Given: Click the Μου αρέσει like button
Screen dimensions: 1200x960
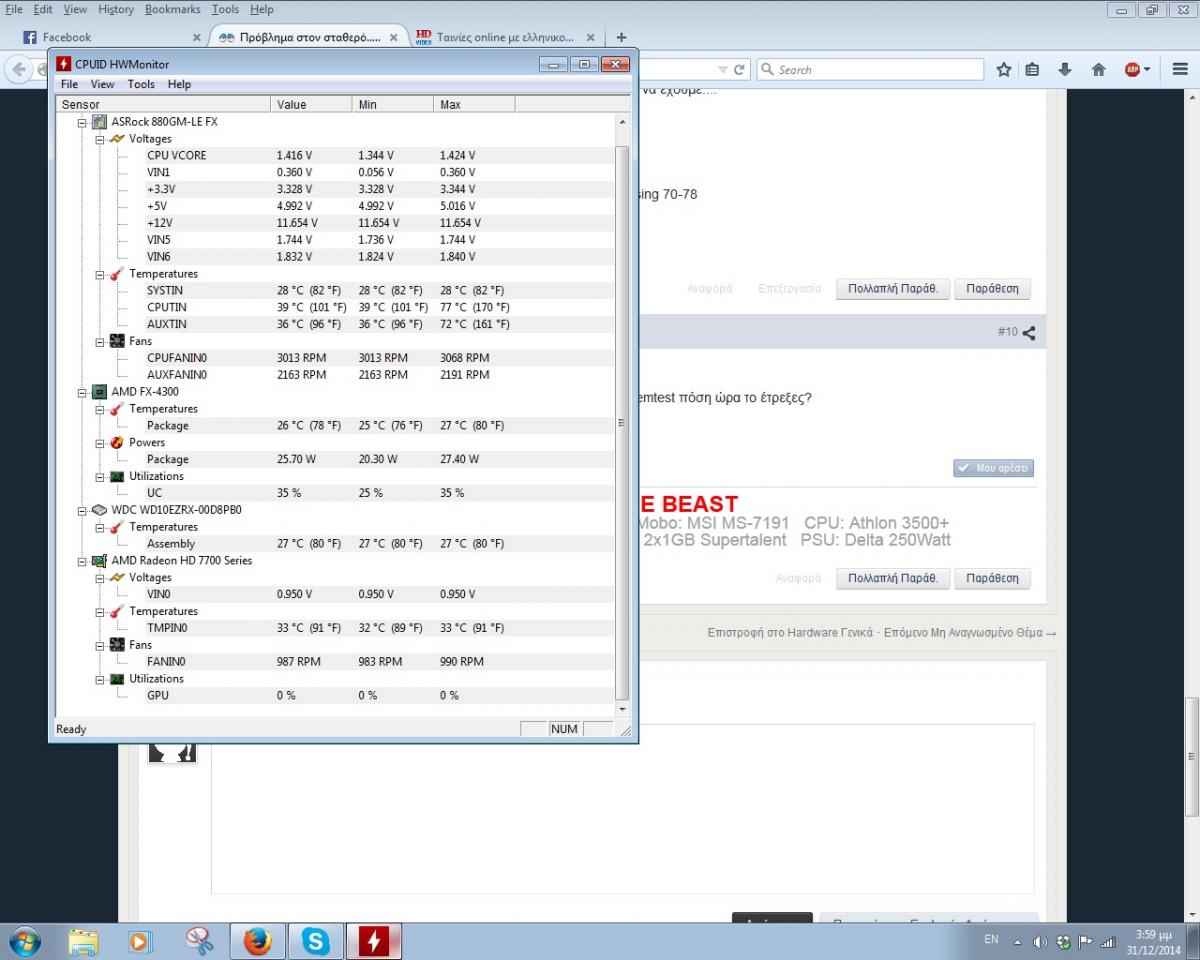Looking at the screenshot, I should pyautogui.click(x=993, y=468).
